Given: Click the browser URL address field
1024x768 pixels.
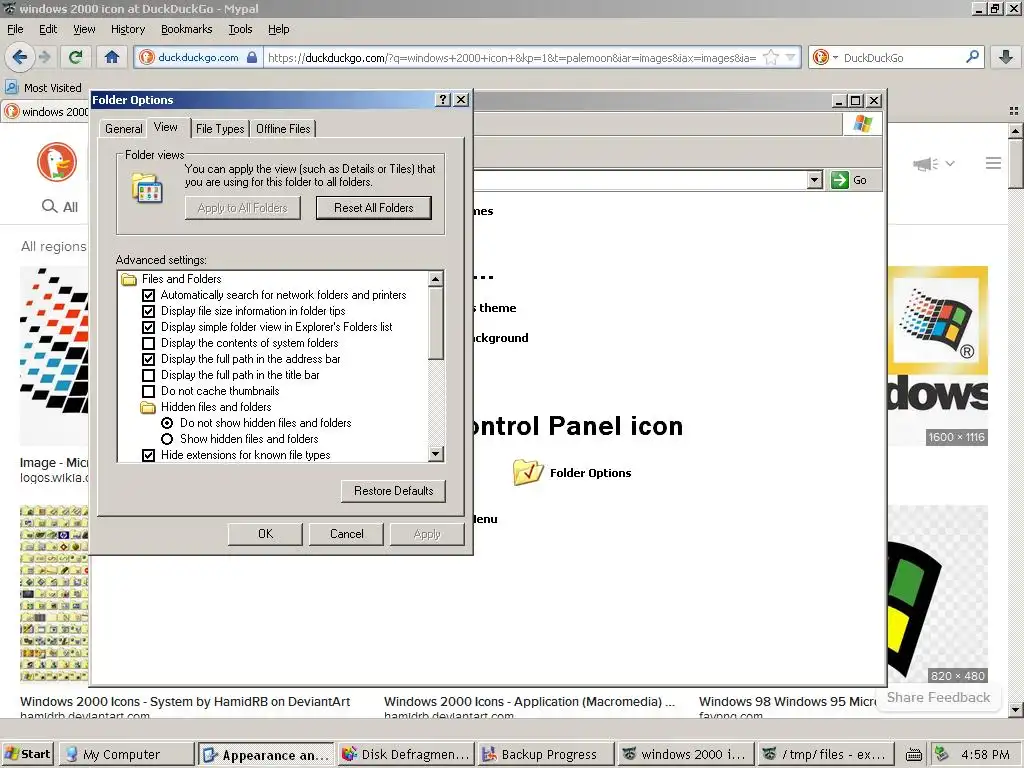Looking at the screenshot, I should coord(511,57).
